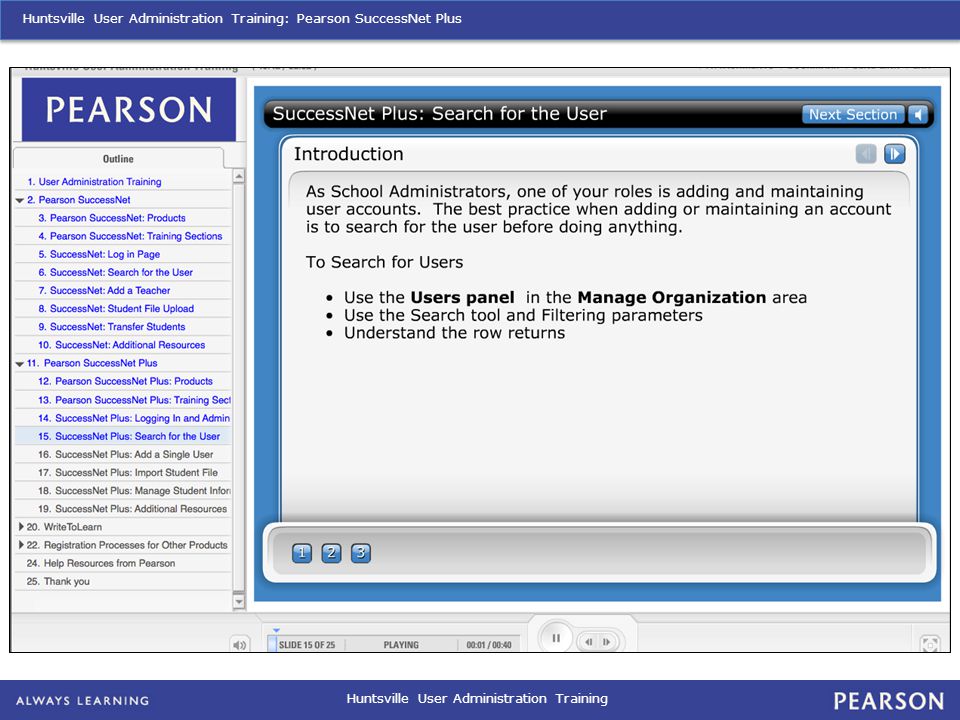Open the player volume control
This screenshot has width=960, height=720.
239,645
